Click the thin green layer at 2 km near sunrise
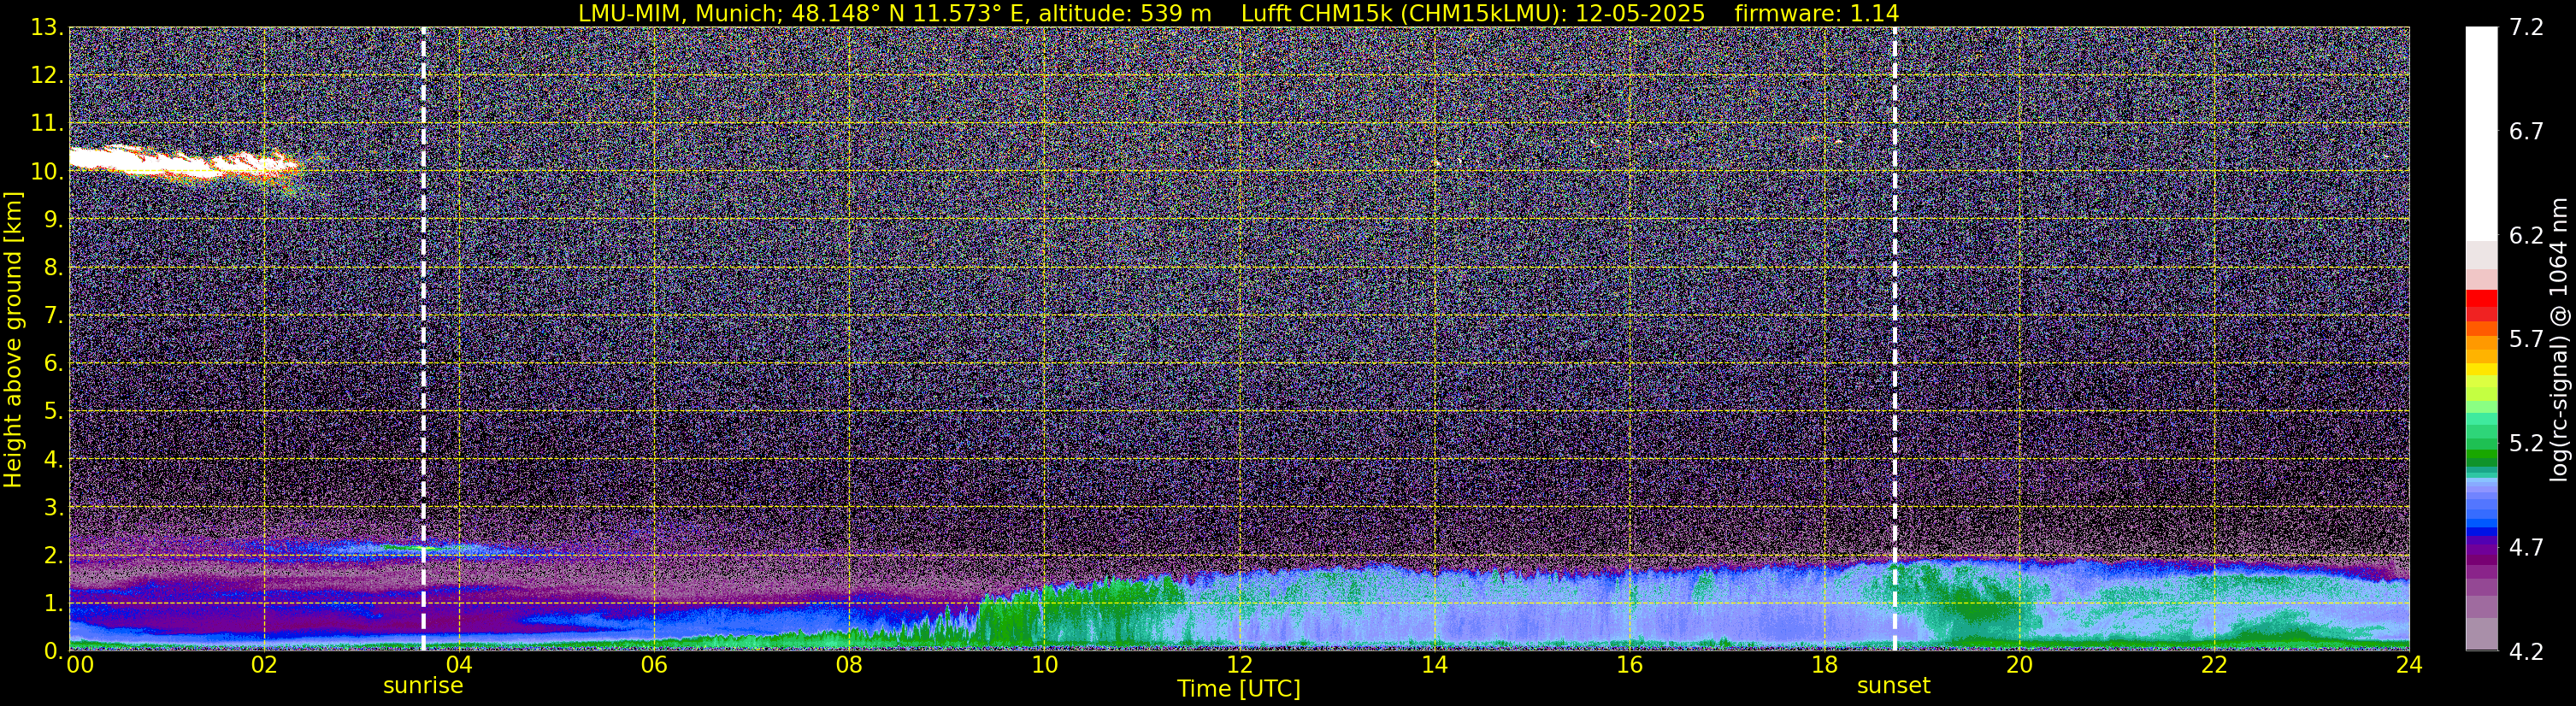 point(410,547)
